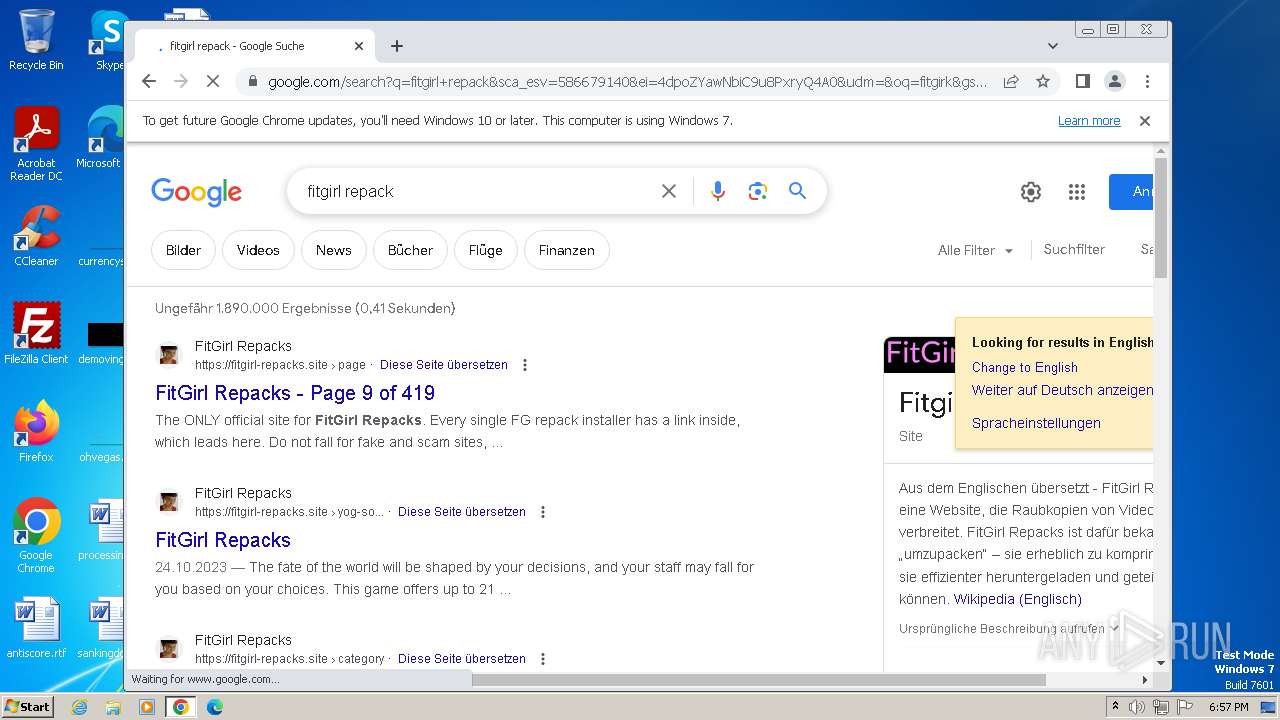Click the share page icon

[1011, 81]
